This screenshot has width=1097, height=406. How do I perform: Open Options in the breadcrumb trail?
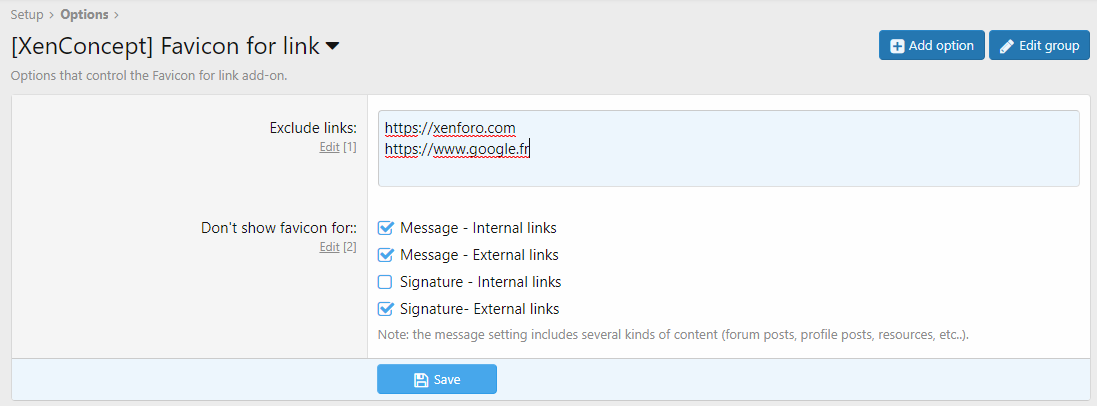tap(84, 14)
